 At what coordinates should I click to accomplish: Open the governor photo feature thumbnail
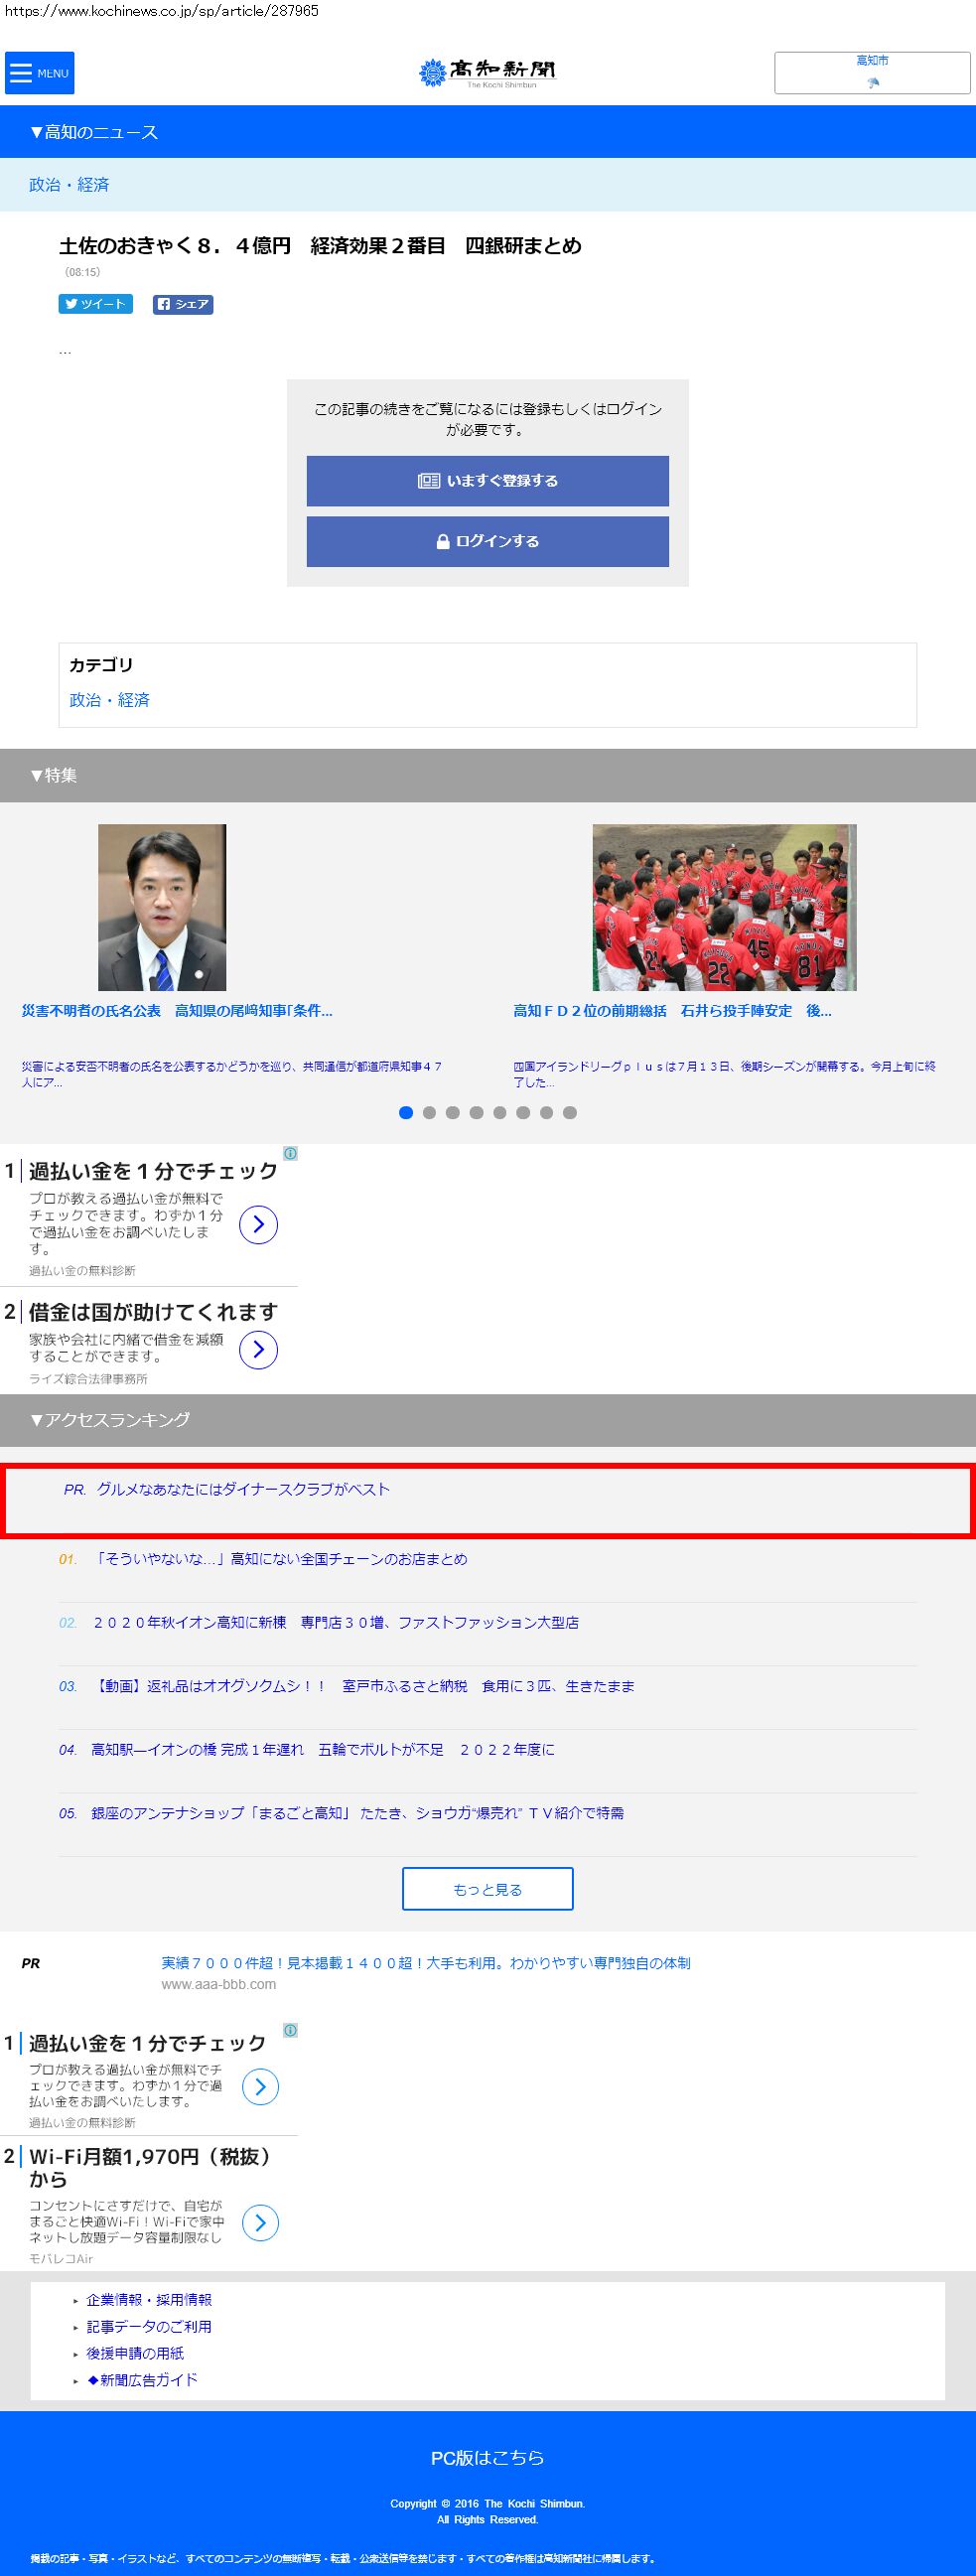[x=162, y=907]
